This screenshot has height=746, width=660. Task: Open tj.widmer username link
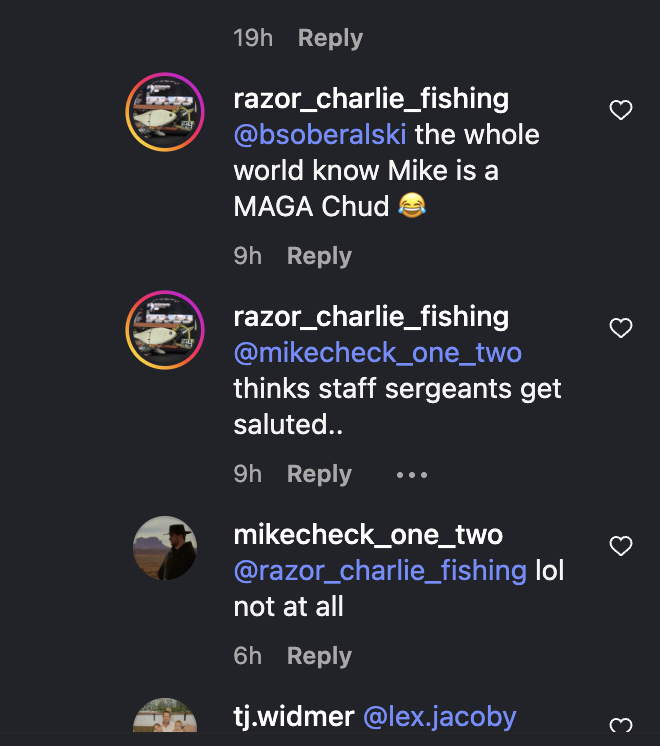pyautogui.click(x=294, y=717)
